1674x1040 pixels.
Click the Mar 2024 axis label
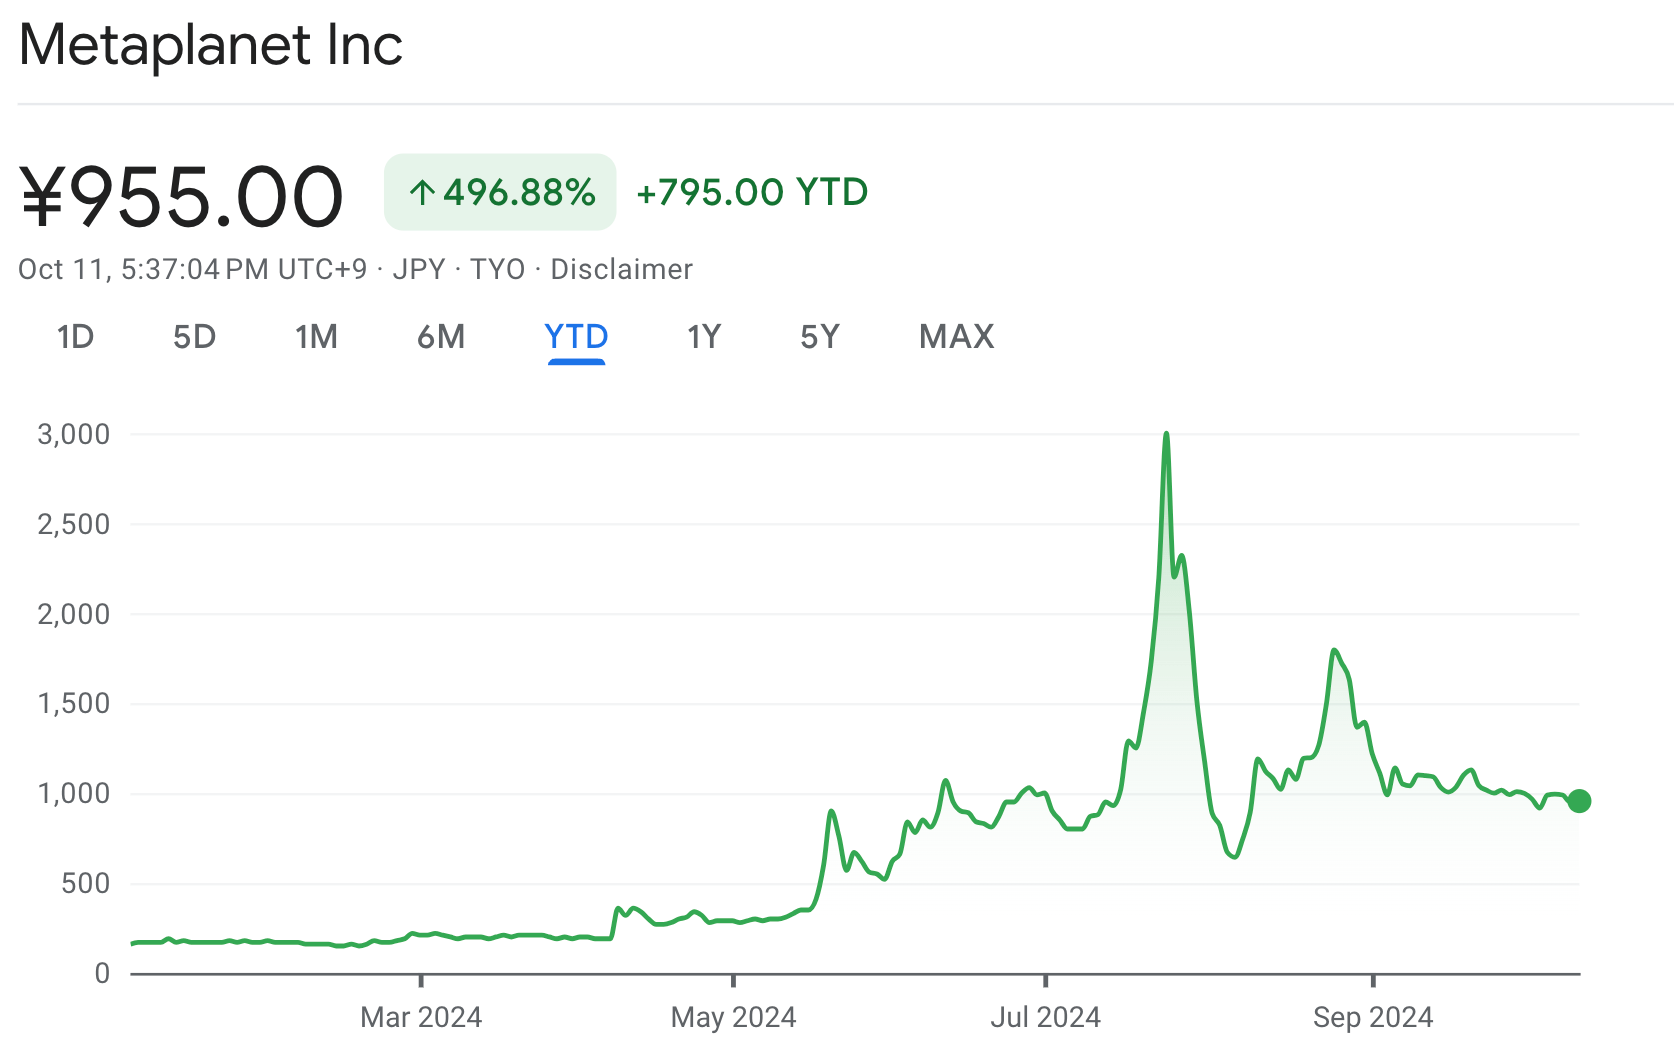tap(421, 1017)
